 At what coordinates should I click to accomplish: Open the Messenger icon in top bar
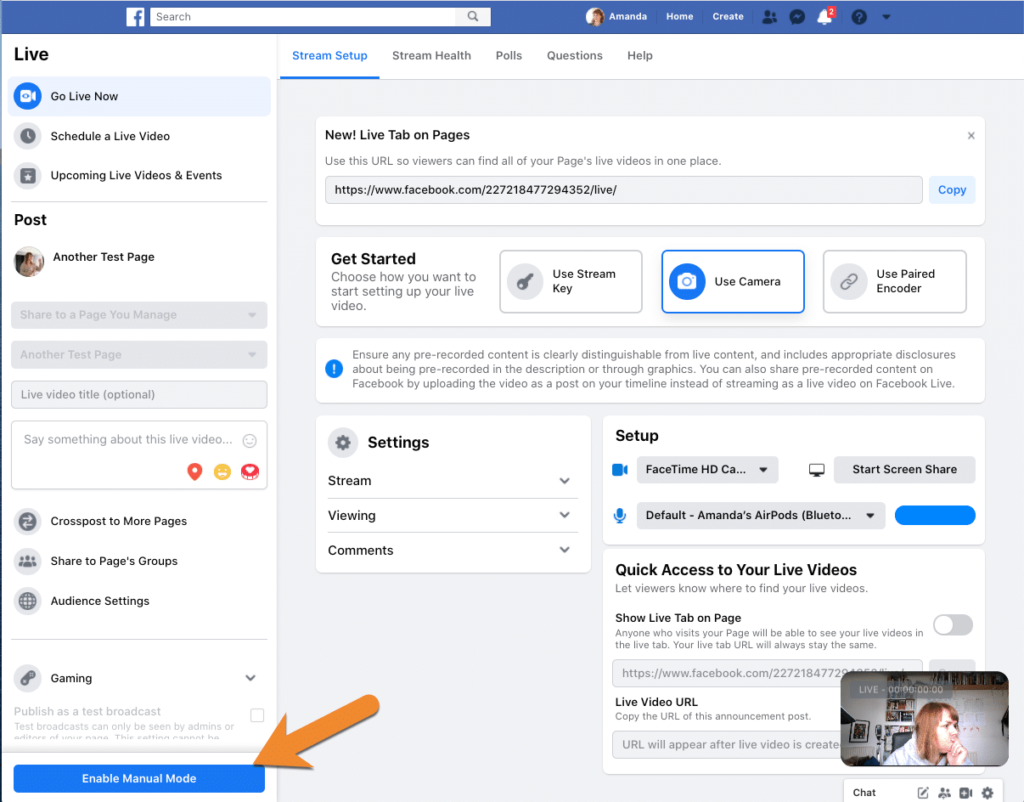coord(797,17)
